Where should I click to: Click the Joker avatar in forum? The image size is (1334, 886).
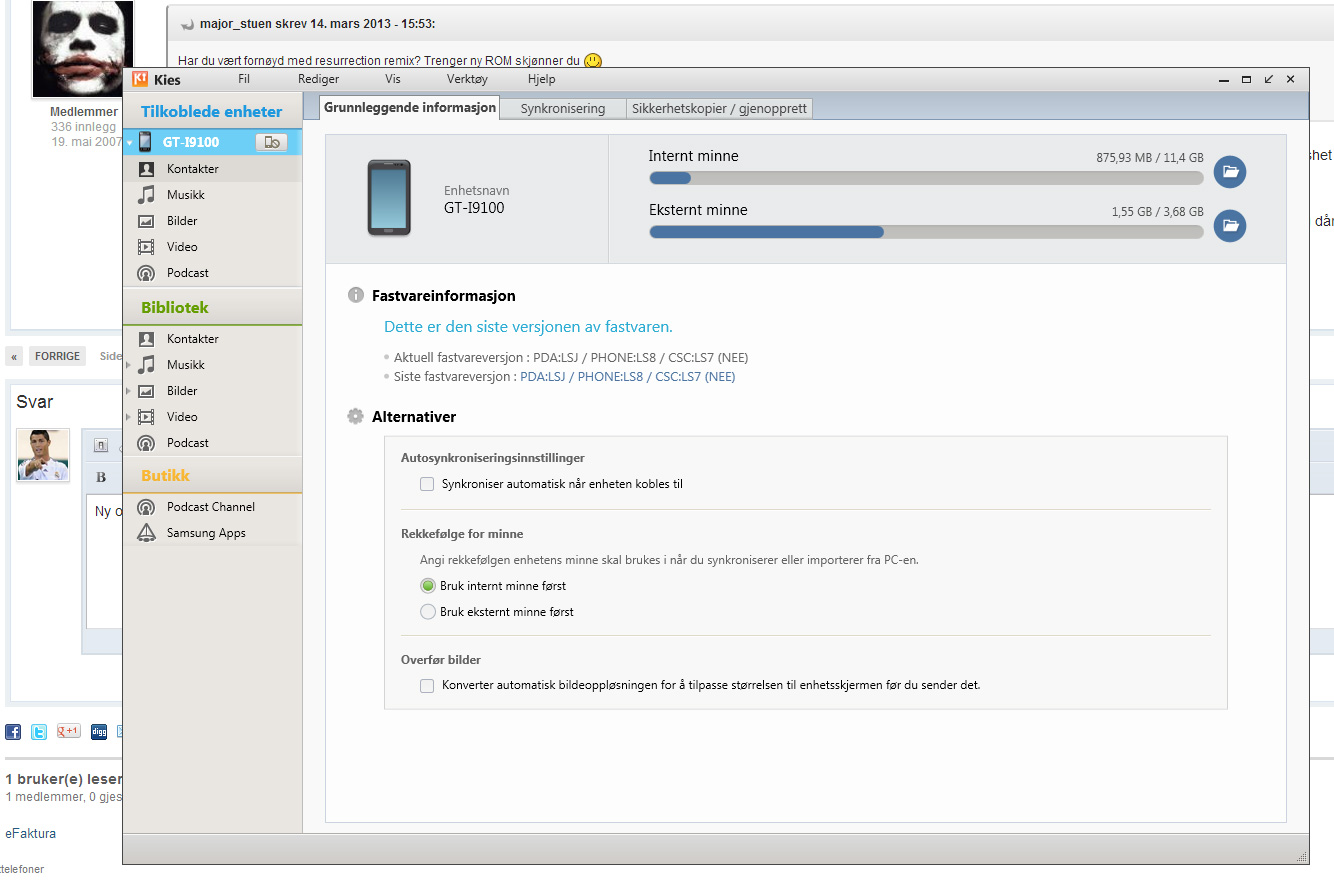pyautogui.click(x=83, y=49)
